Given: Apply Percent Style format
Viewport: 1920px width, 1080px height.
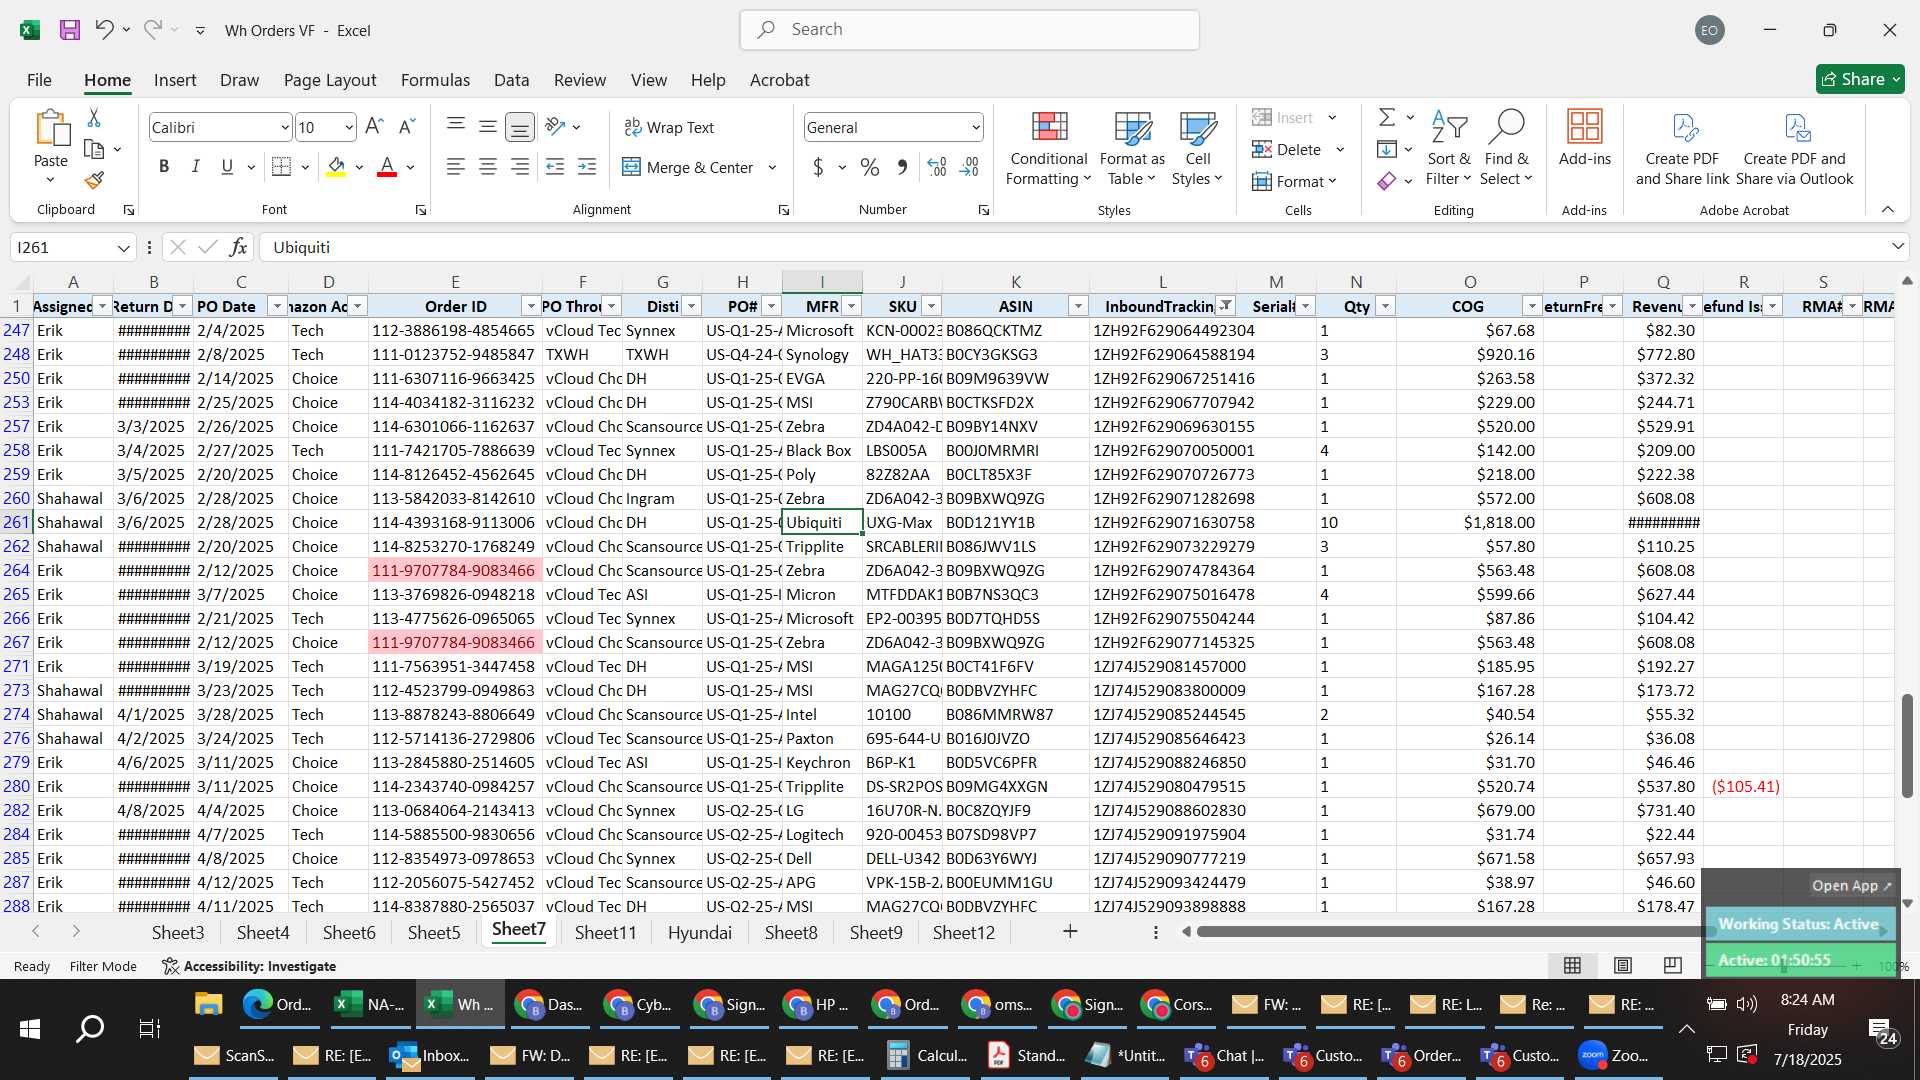Looking at the screenshot, I should 870,167.
